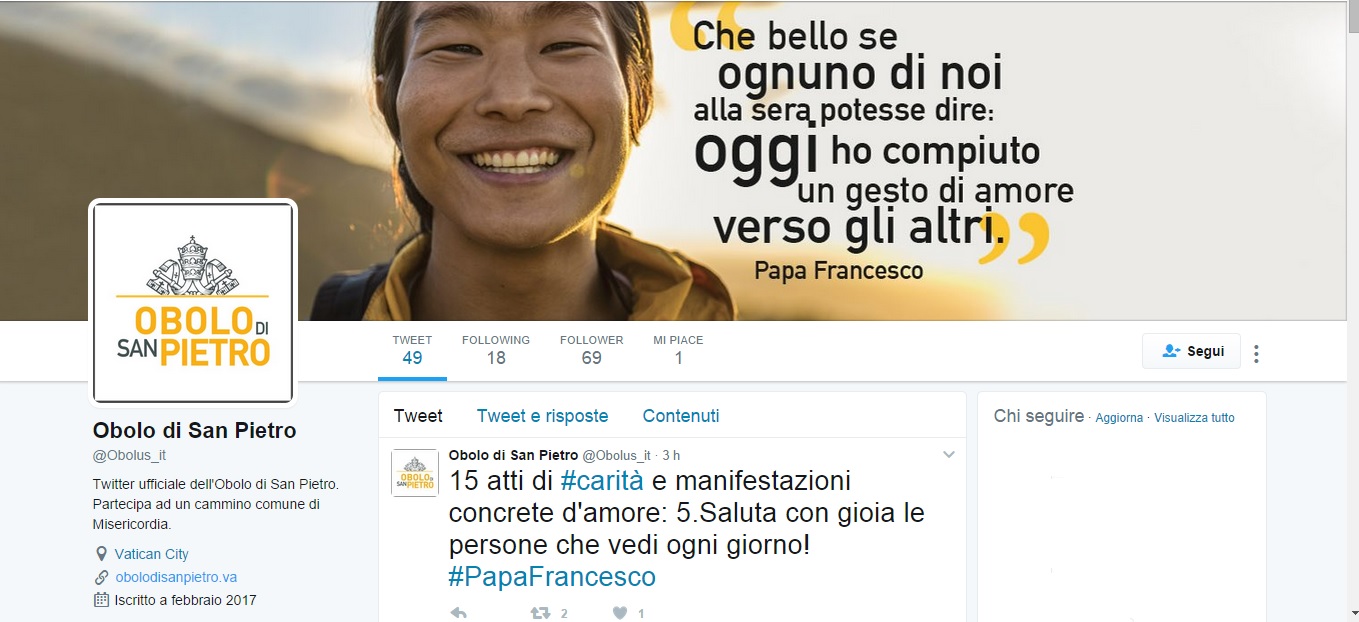Switch to Tweet e risposte tab
The image size is (1359, 622).
(x=542, y=416)
